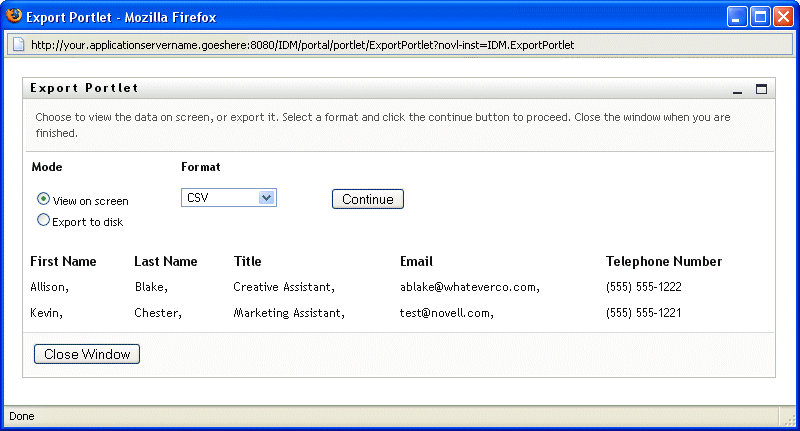800x431 pixels.
Task: Minimize the Export Portlet panel
Action: pyautogui.click(x=738, y=89)
